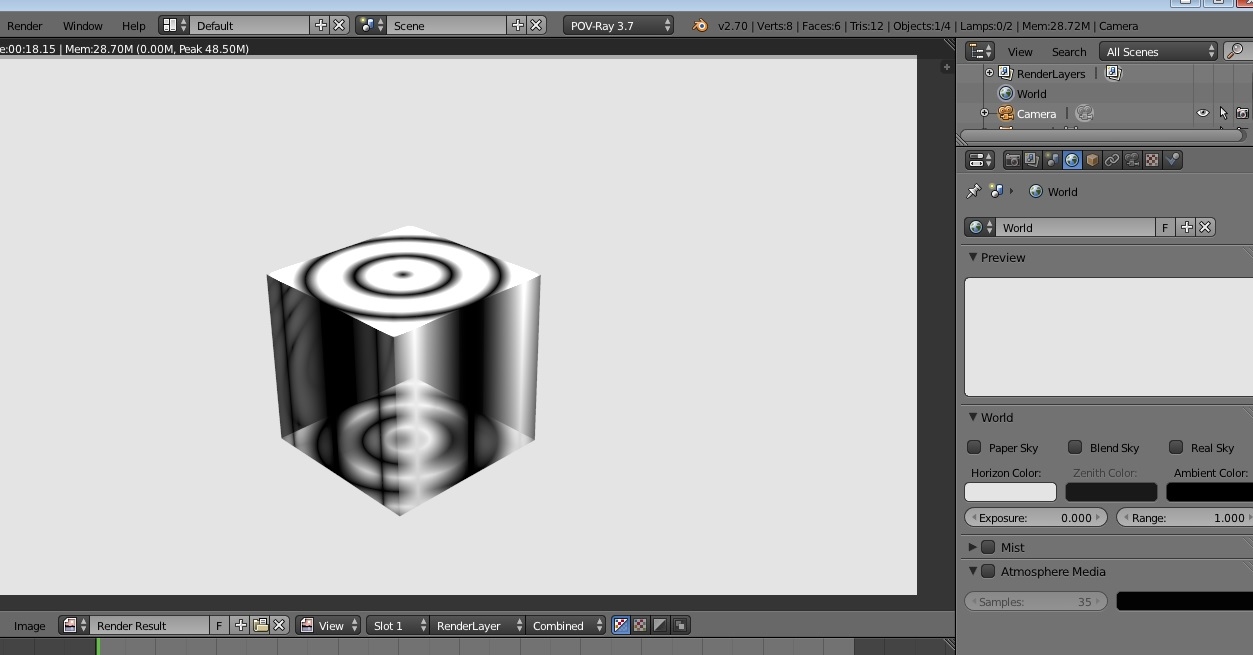Screen dimensions: 1253x655
Task: Open the Window menu
Action: [x=83, y=26]
